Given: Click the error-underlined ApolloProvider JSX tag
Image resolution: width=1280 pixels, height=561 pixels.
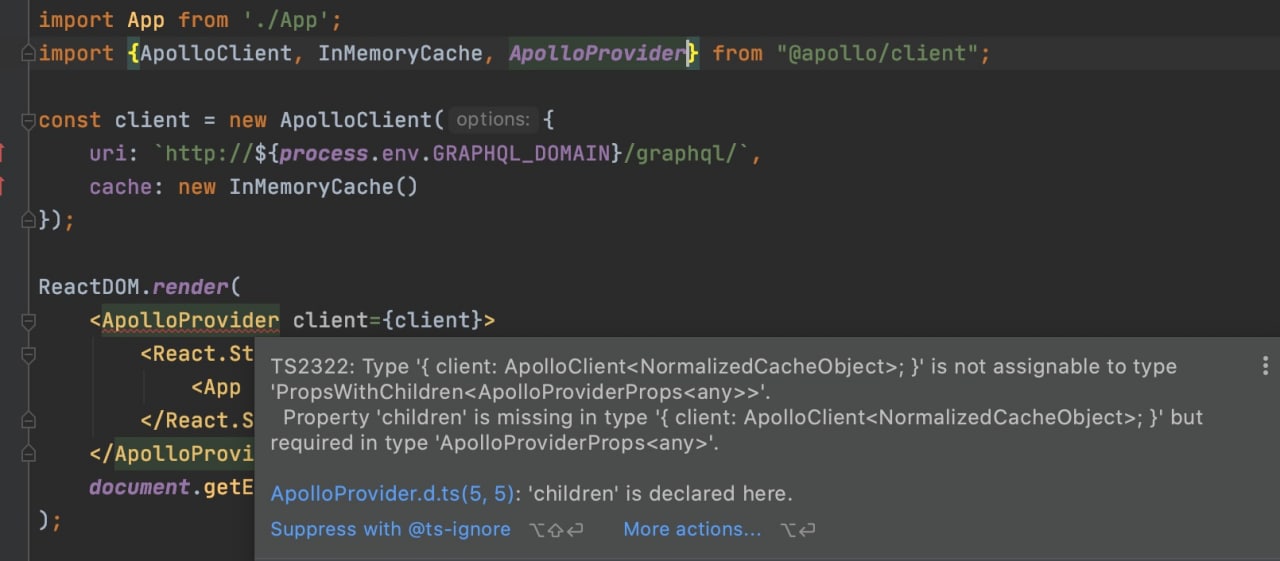Looking at the screenshot, I should 190,320.
